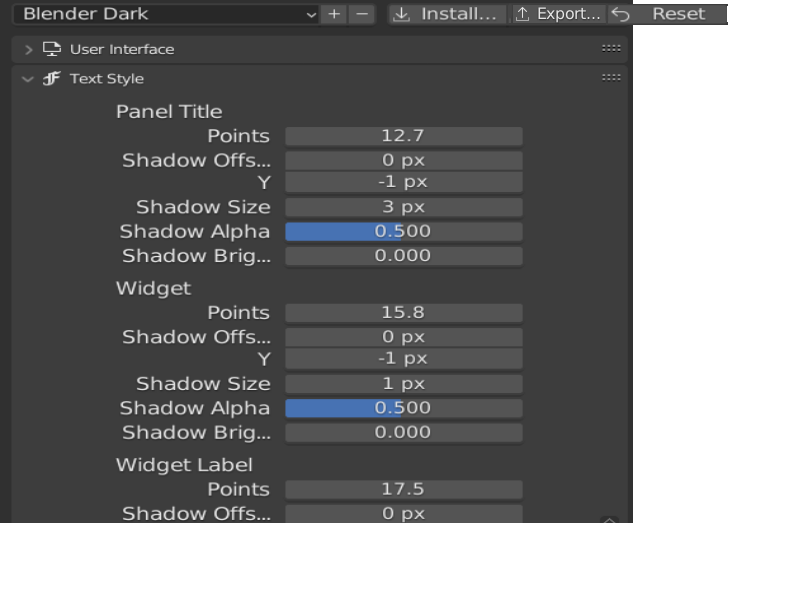
Task: Click Widget Label Points field 17.5
Action: 404,489
